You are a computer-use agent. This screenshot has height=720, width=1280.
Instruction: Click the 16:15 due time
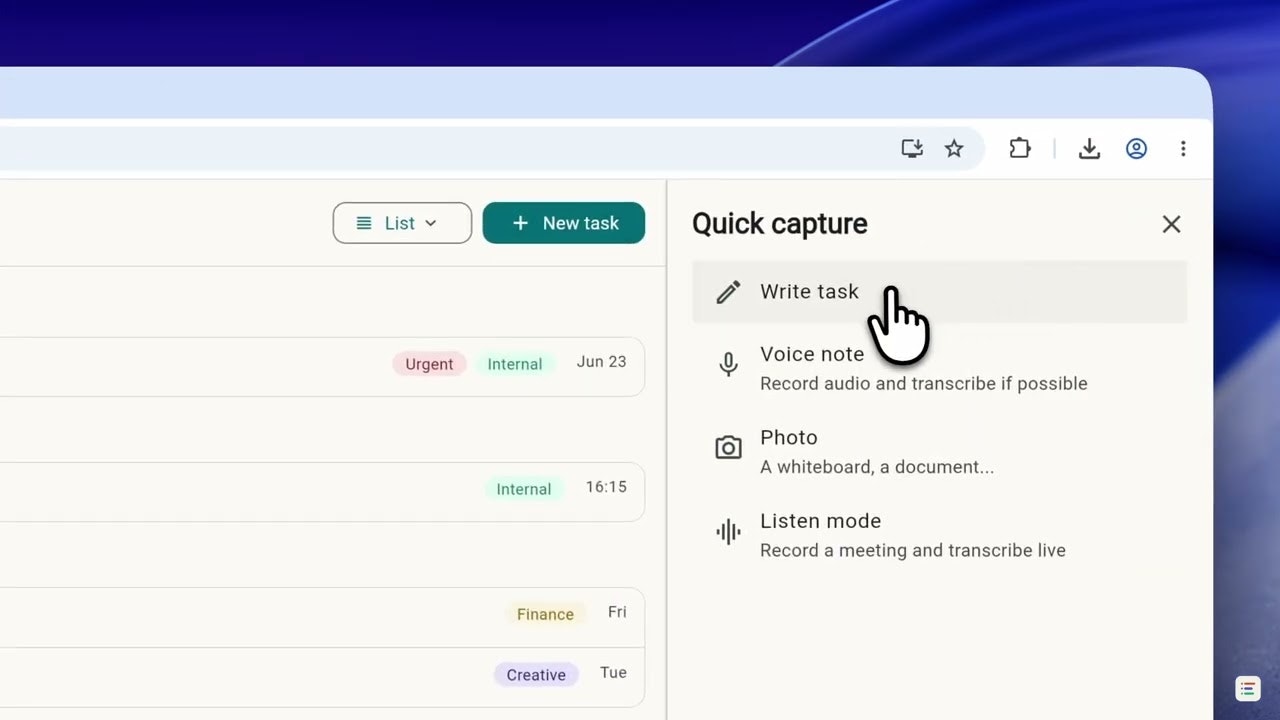point(606,487)
